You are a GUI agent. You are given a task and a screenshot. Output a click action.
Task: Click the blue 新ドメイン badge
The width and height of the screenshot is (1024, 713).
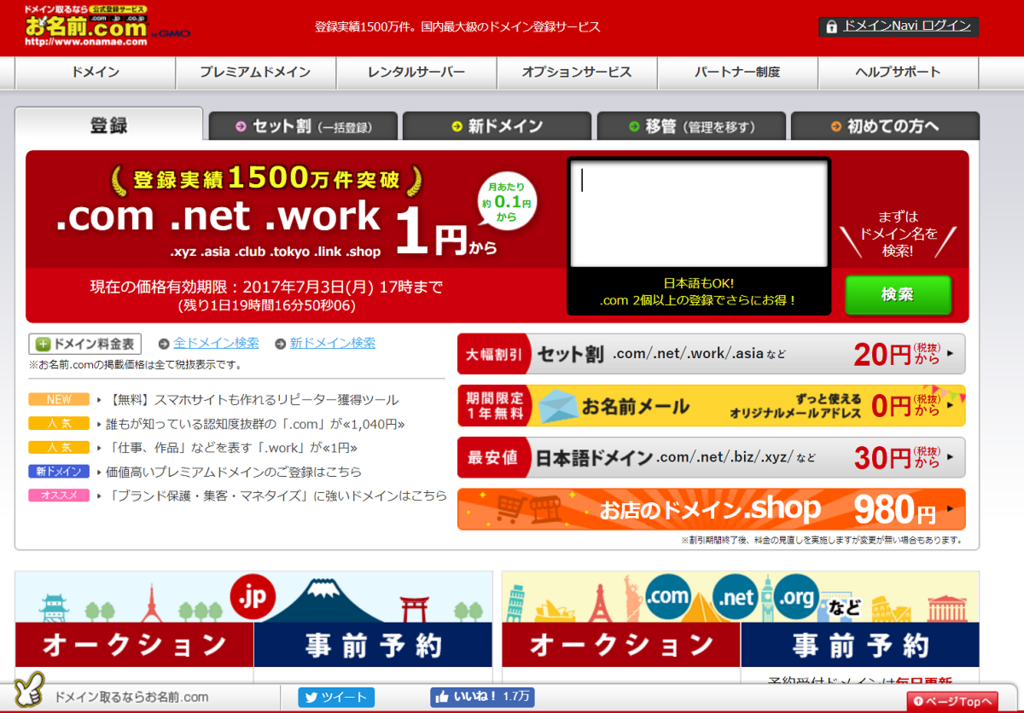59,471
